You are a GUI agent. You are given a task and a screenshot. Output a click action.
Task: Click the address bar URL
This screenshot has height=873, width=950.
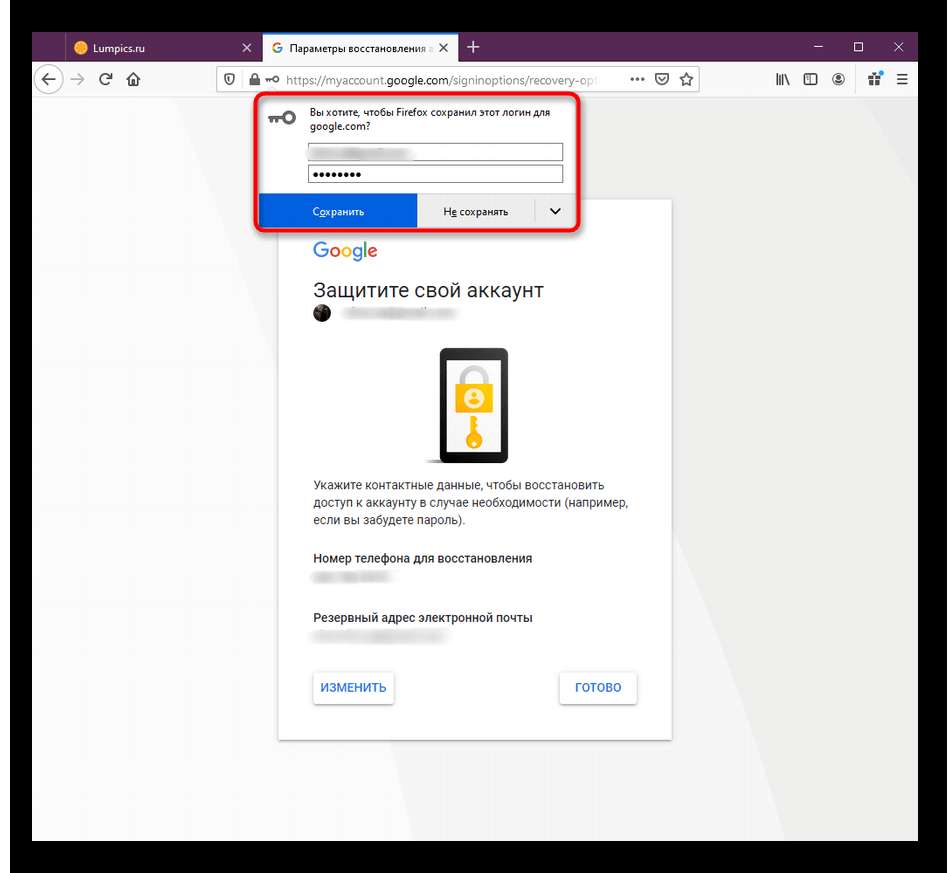click(440, 80)
